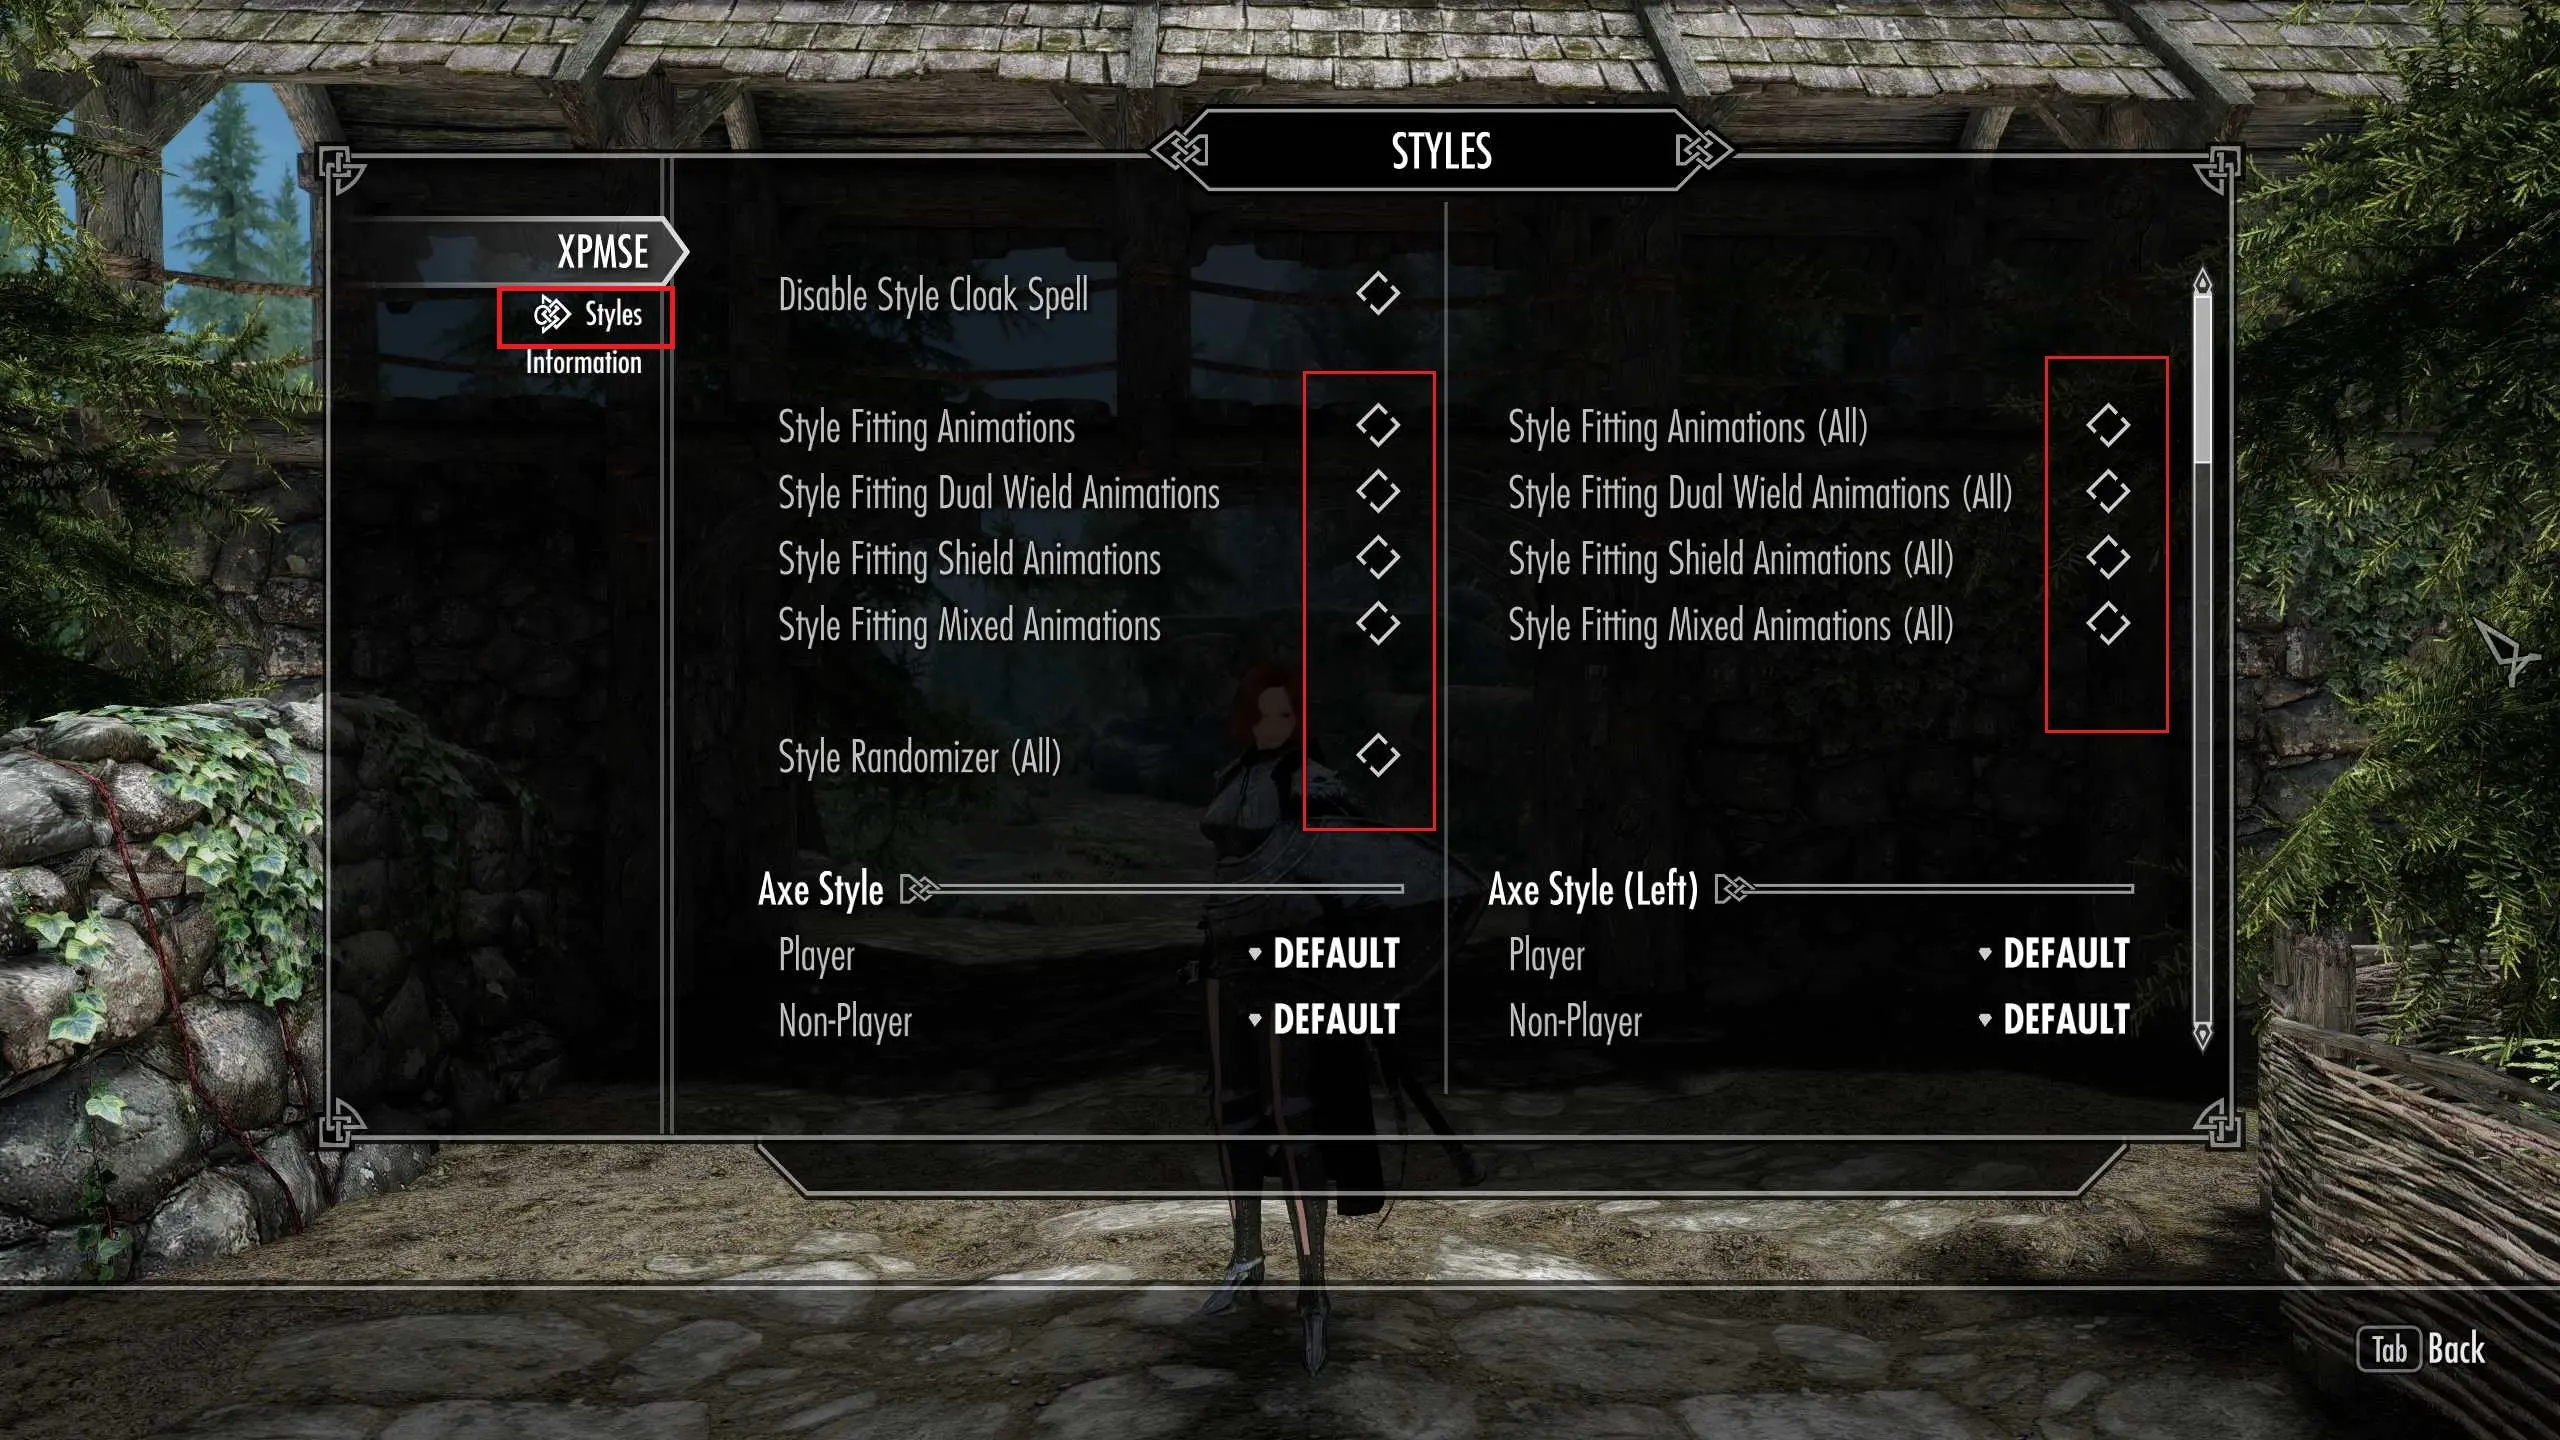
Task: Click Style Fitting Animations toggle diamond
Action: pos(1377,425)
